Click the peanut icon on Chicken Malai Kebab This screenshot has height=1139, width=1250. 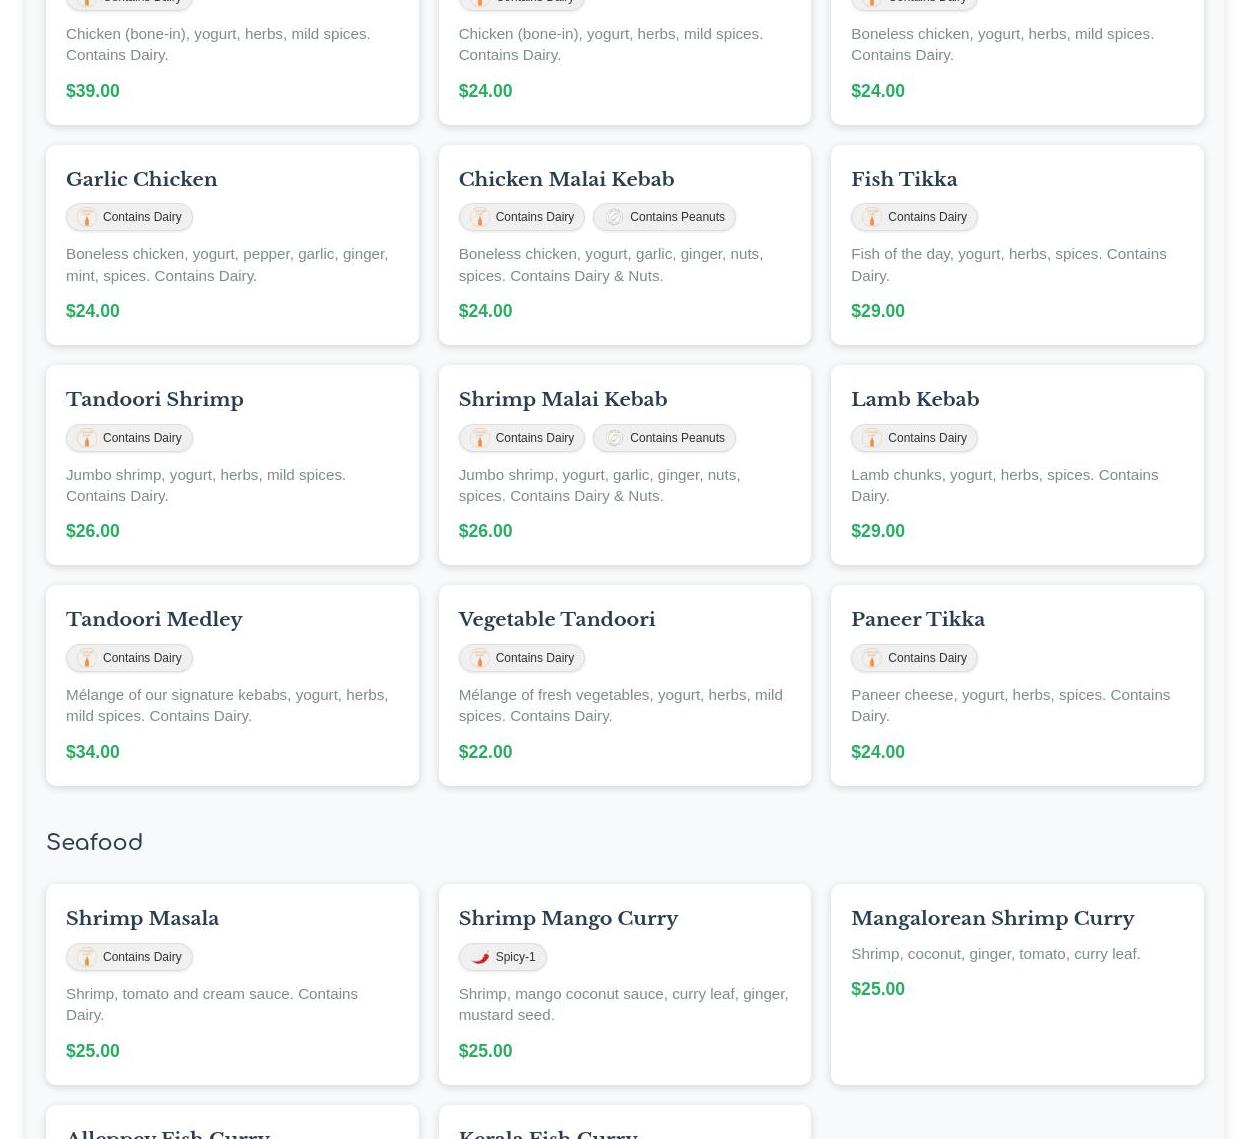tap(614, 217)
